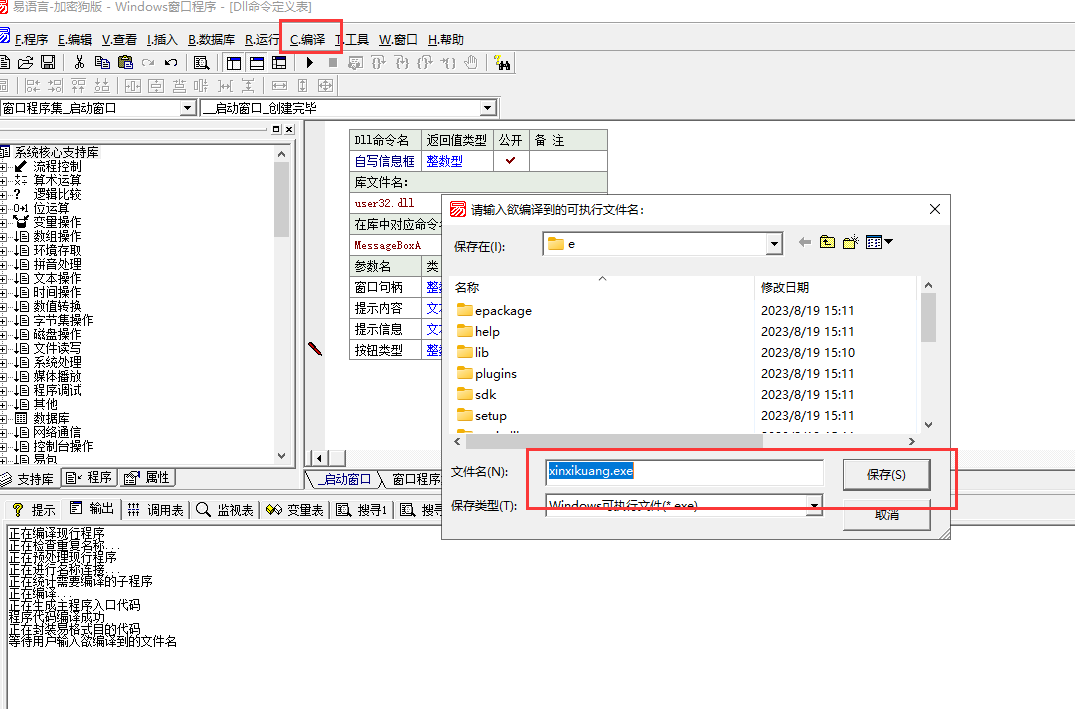Open the view menu icon in save dialog
Screen dimensions: 1075x709
(x=879, y=242)
